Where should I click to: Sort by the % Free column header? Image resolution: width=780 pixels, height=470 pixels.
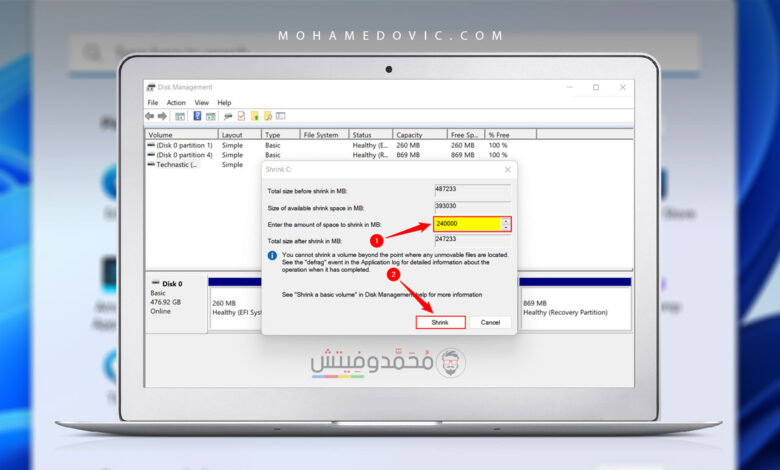tap(510, 135)
